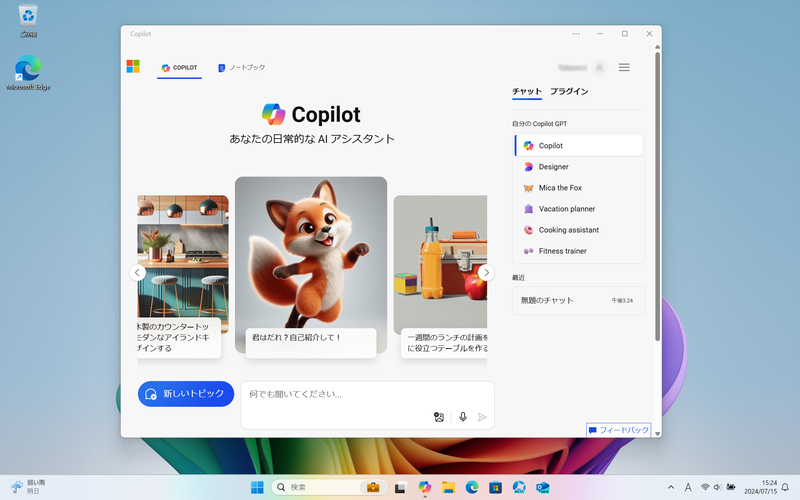Open notifications bell icon

[x=786, y=487]
